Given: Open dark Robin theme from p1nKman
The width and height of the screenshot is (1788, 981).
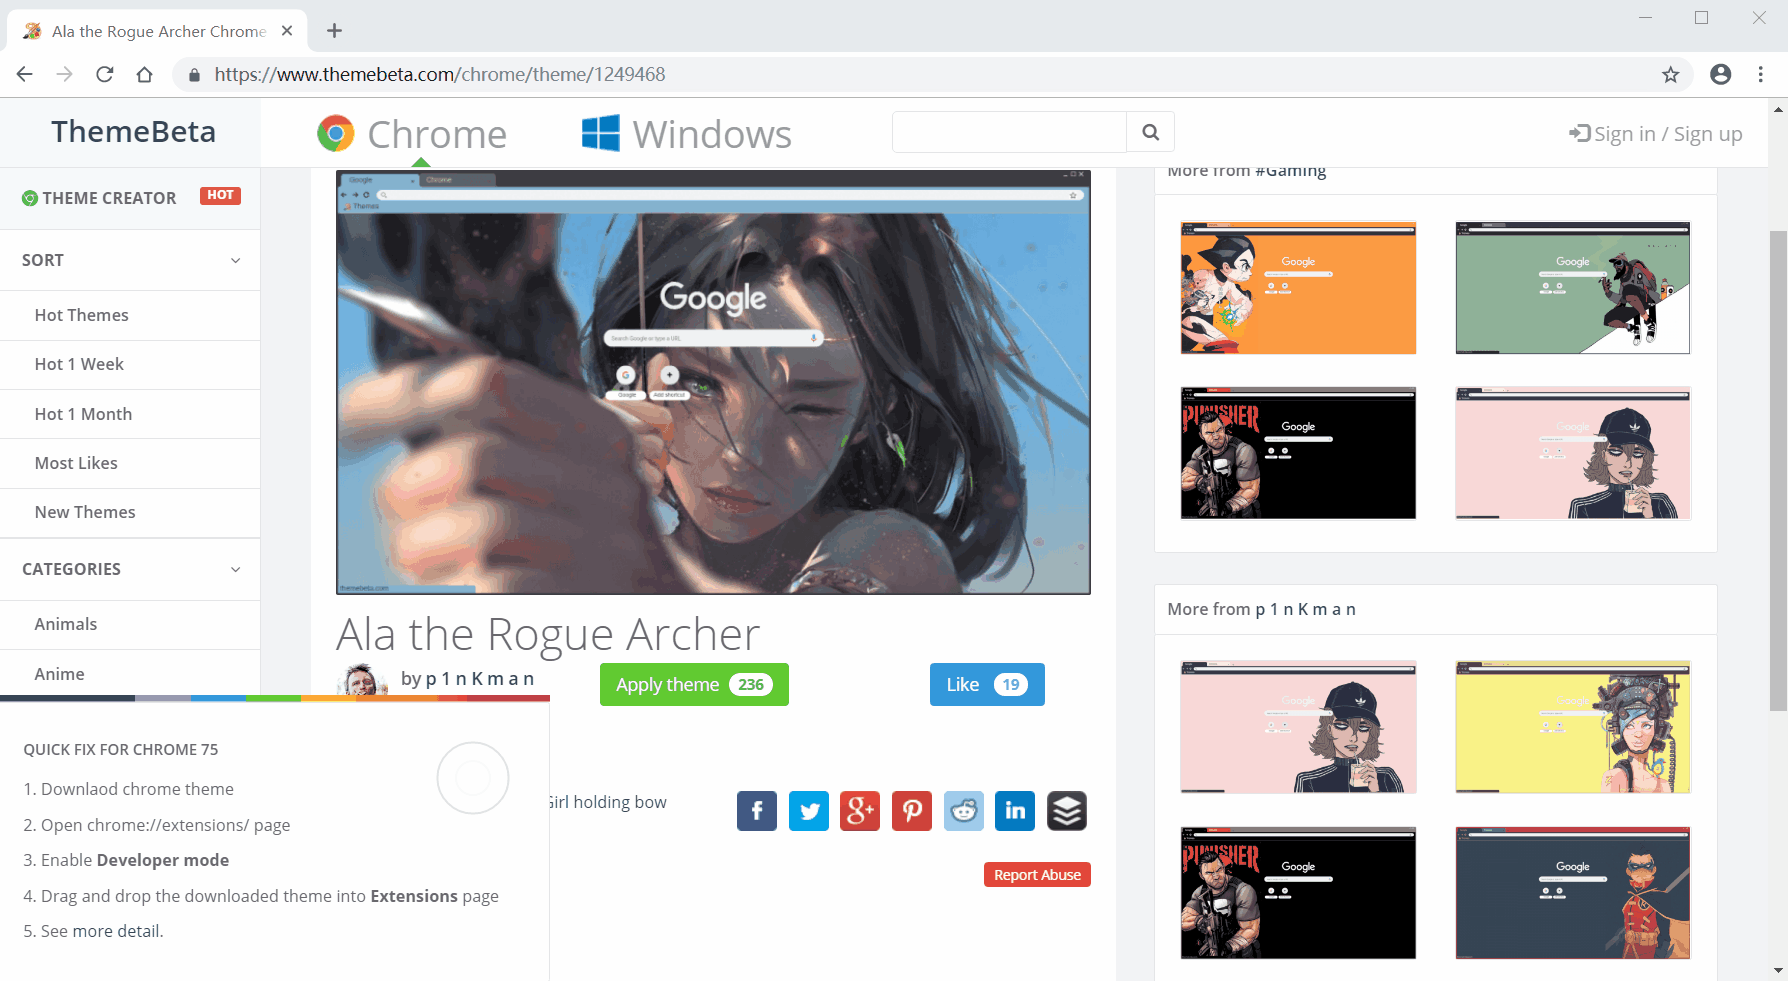Looking at the screenshot, I should [x=1573, y=893].
